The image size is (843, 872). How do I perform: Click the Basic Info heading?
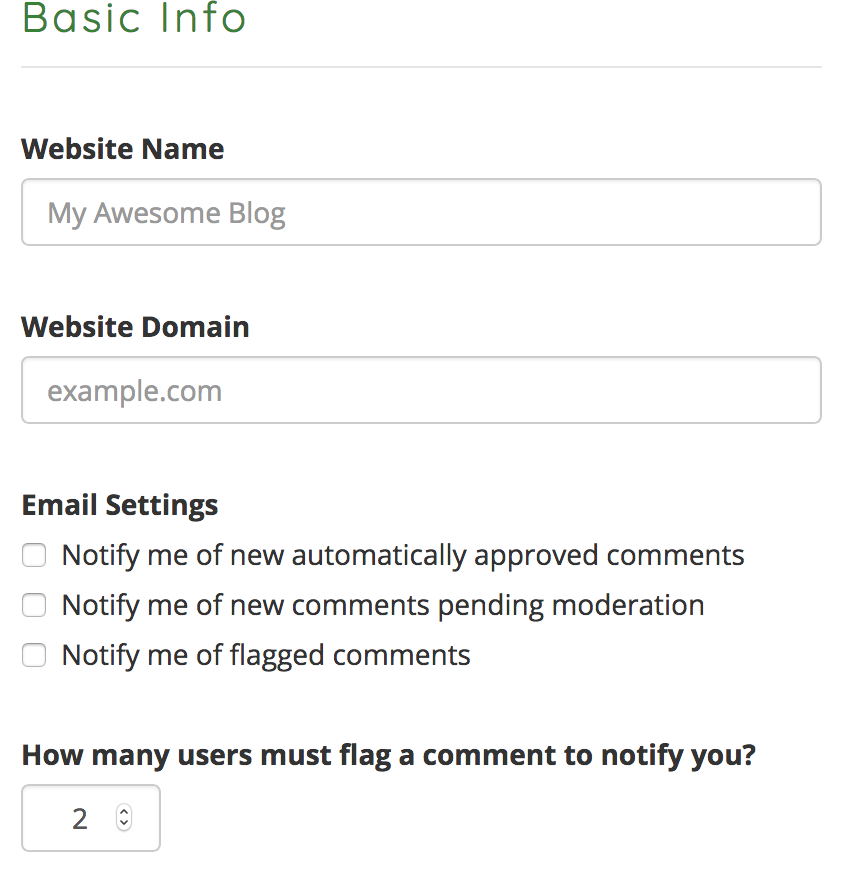[134, 18]
